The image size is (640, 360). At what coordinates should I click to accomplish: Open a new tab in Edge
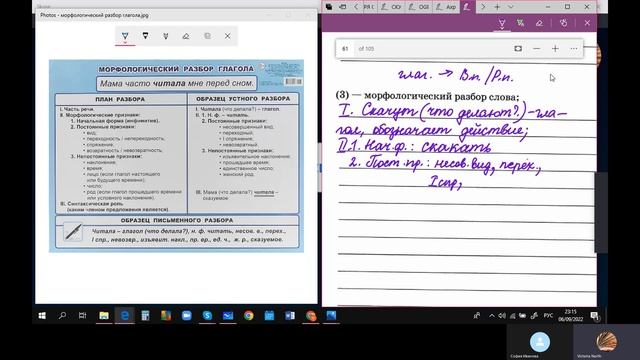coord(497,7)
